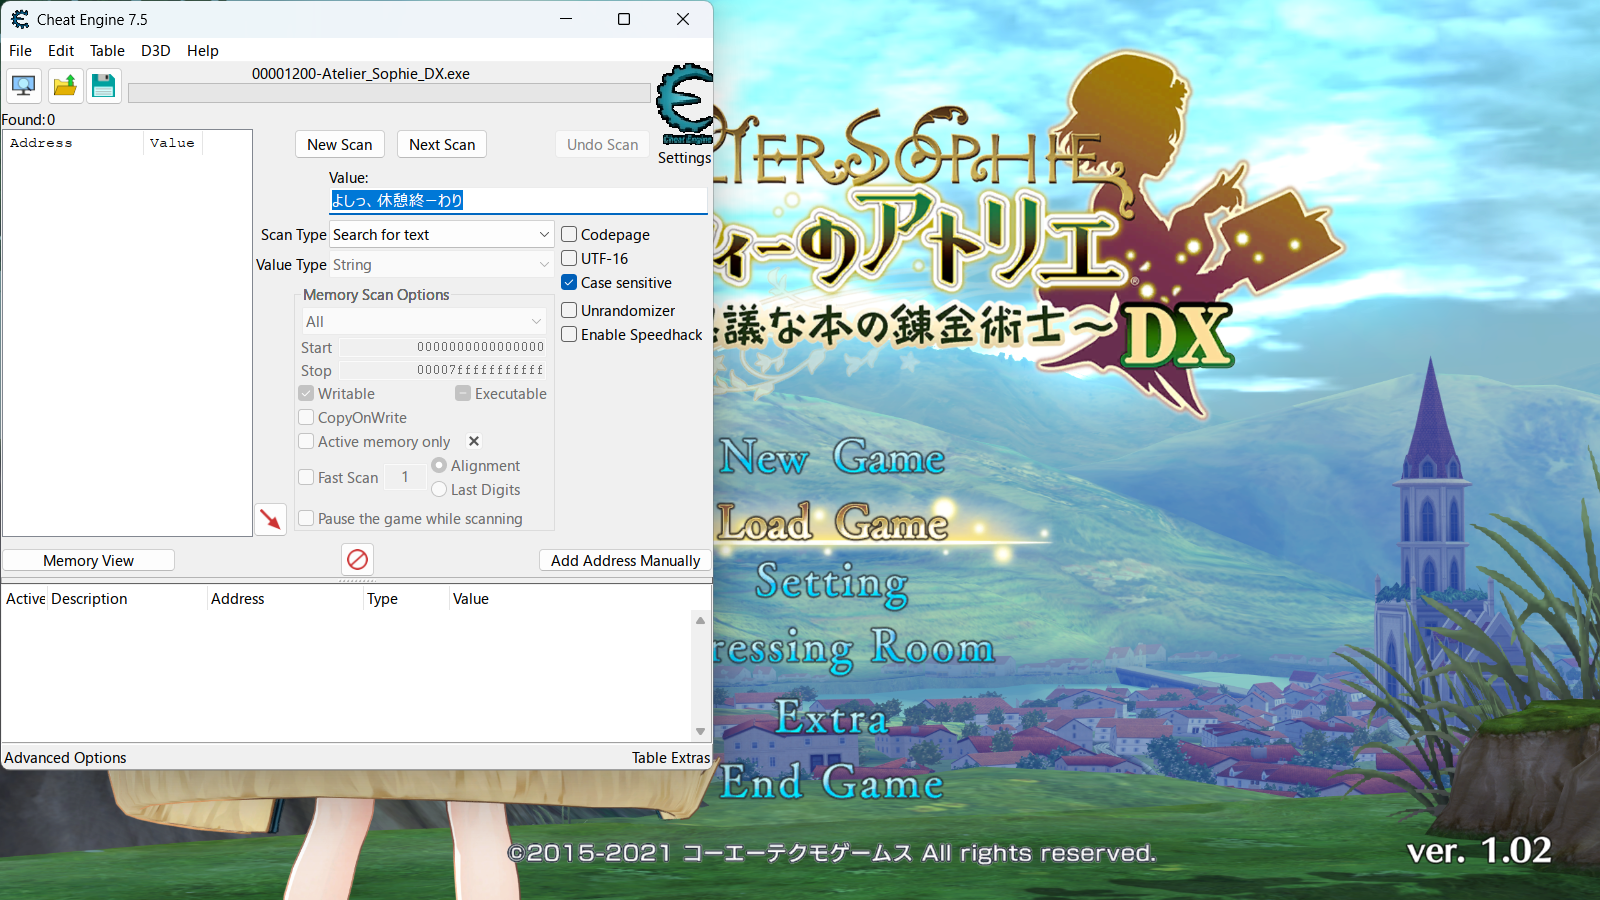Click the Cheat Engine logo icon
1600x900 pixels.
pyautogui.click(x=684, y=100)
